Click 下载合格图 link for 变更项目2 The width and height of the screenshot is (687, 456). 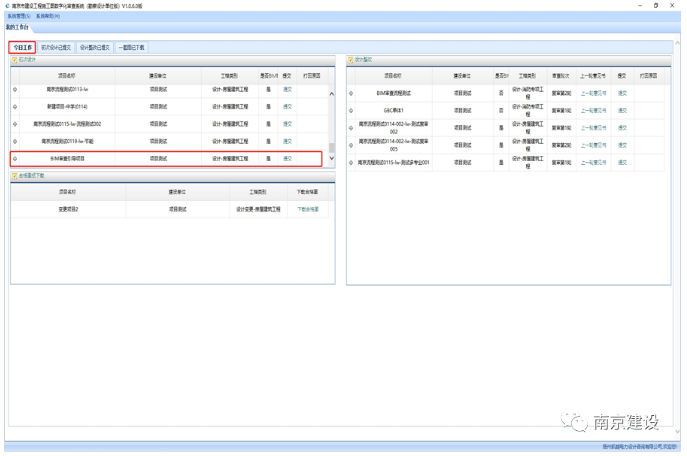tap(308, 209)
